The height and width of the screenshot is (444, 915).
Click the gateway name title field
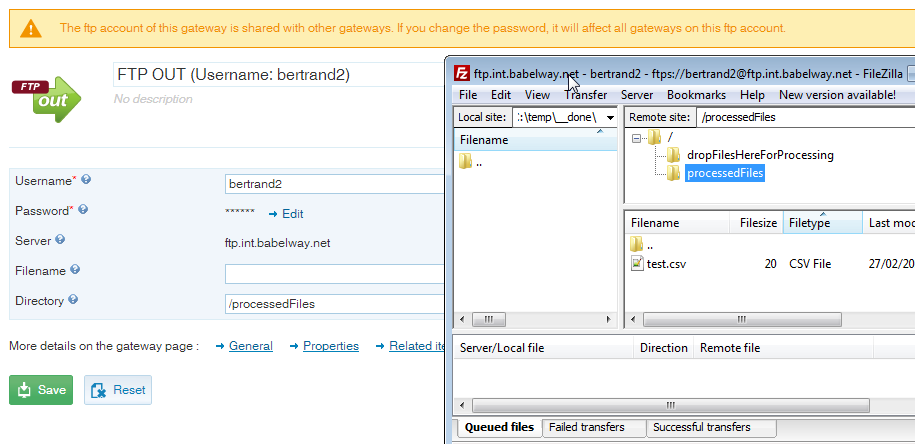click(279, 75)
